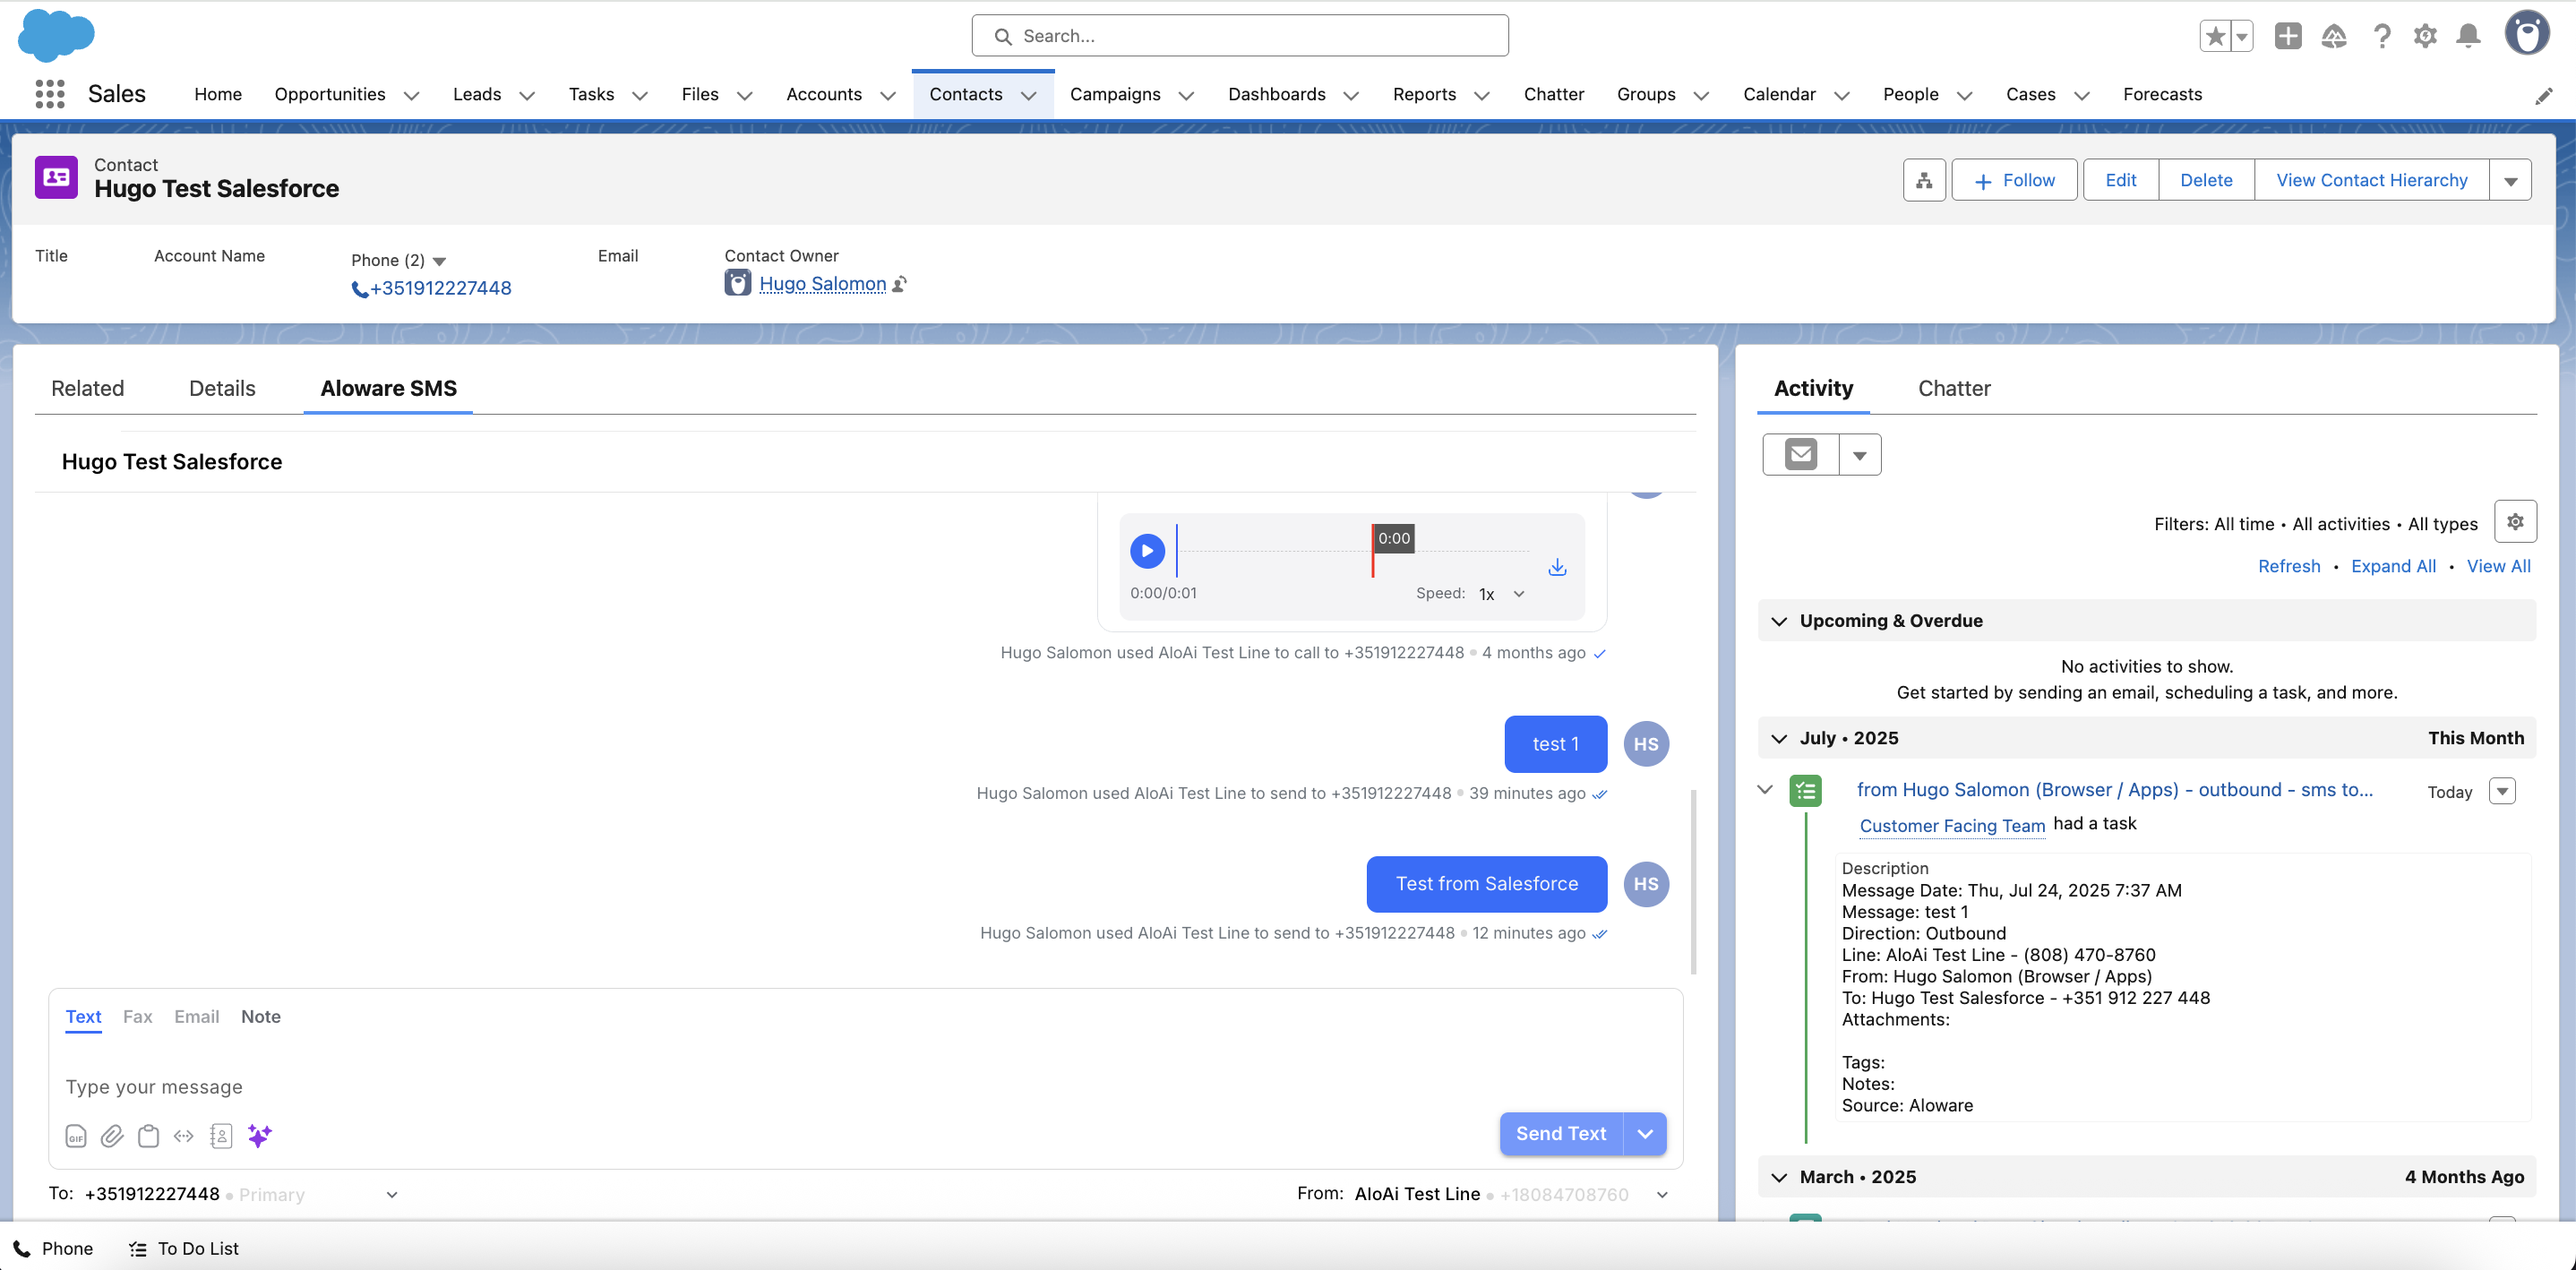Switch to the Chatter tab in side panel
This screenshot has width=2576, height=1270.
click(x=1954, y=388)
